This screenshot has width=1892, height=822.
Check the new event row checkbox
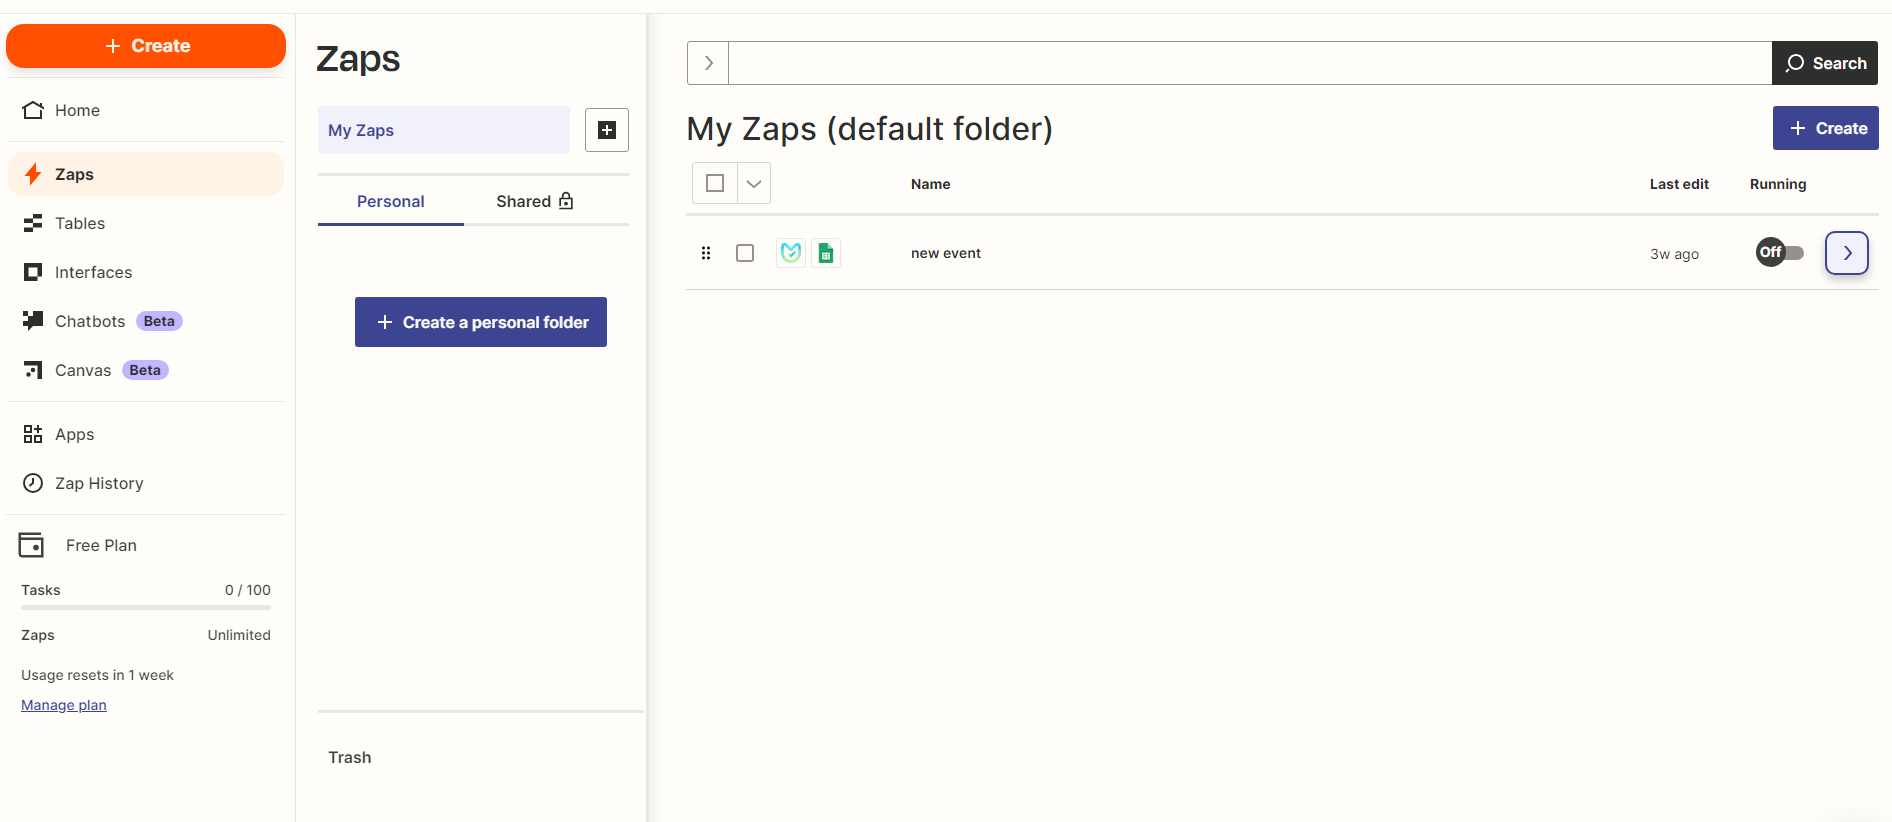[x=745, y=253]
